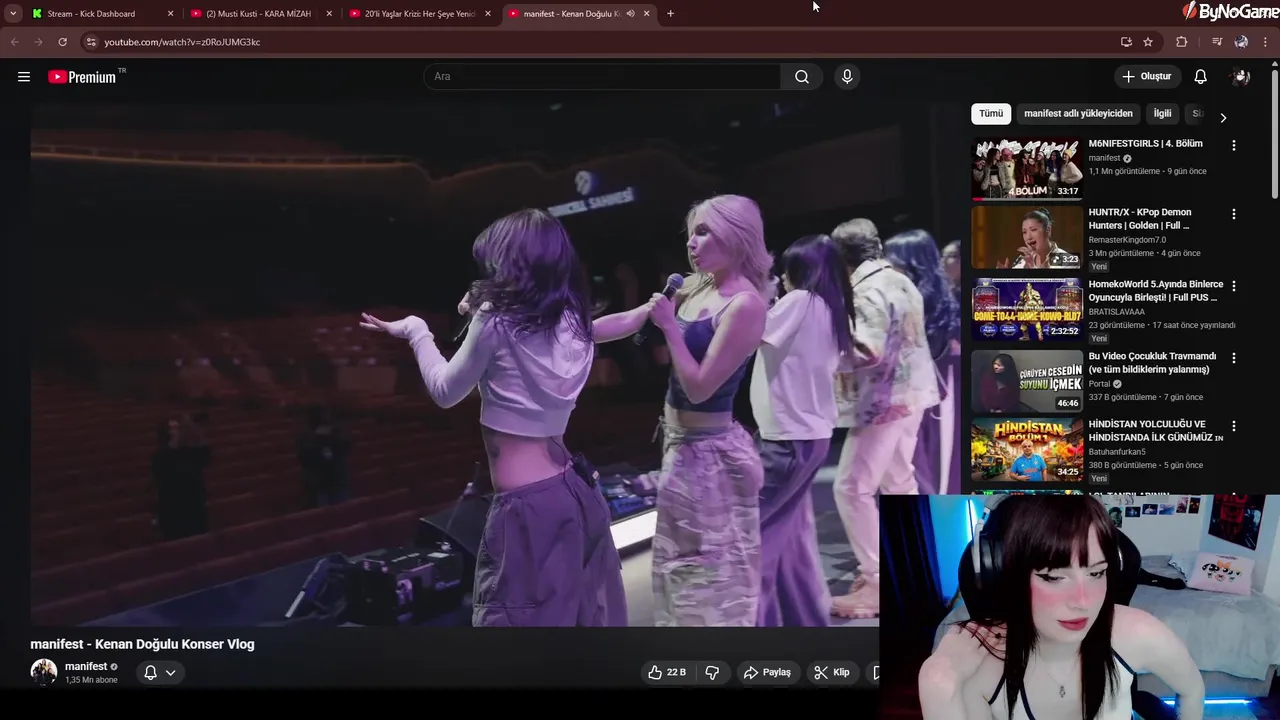Open options for Bu Video Çocukluk video
The height and width of the screenshot is (720, 1280).
click(1233, 358)
